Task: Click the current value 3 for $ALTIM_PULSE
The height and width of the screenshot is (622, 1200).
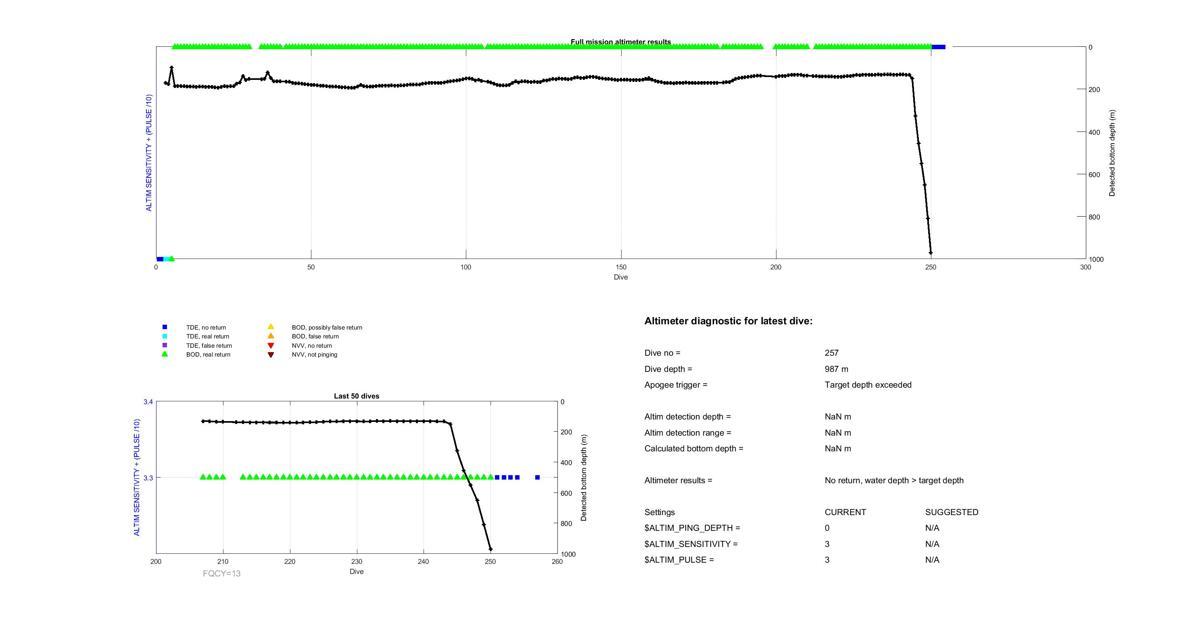Action: (828, 560)
